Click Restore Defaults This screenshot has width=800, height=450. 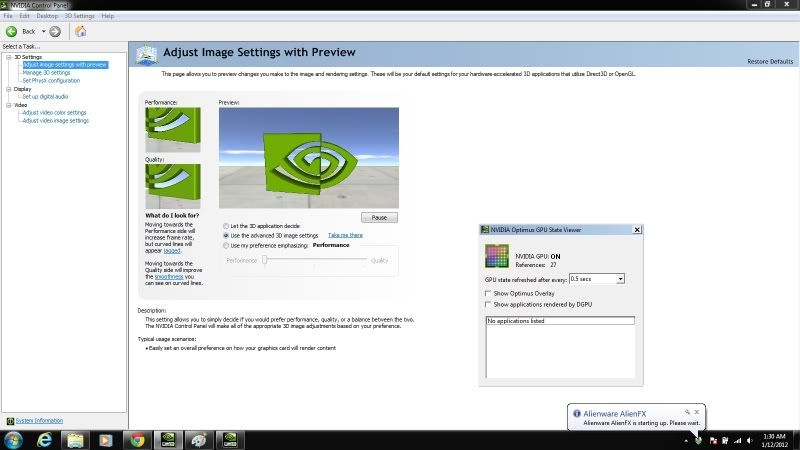pyautogui.click(x=770, y=62)
